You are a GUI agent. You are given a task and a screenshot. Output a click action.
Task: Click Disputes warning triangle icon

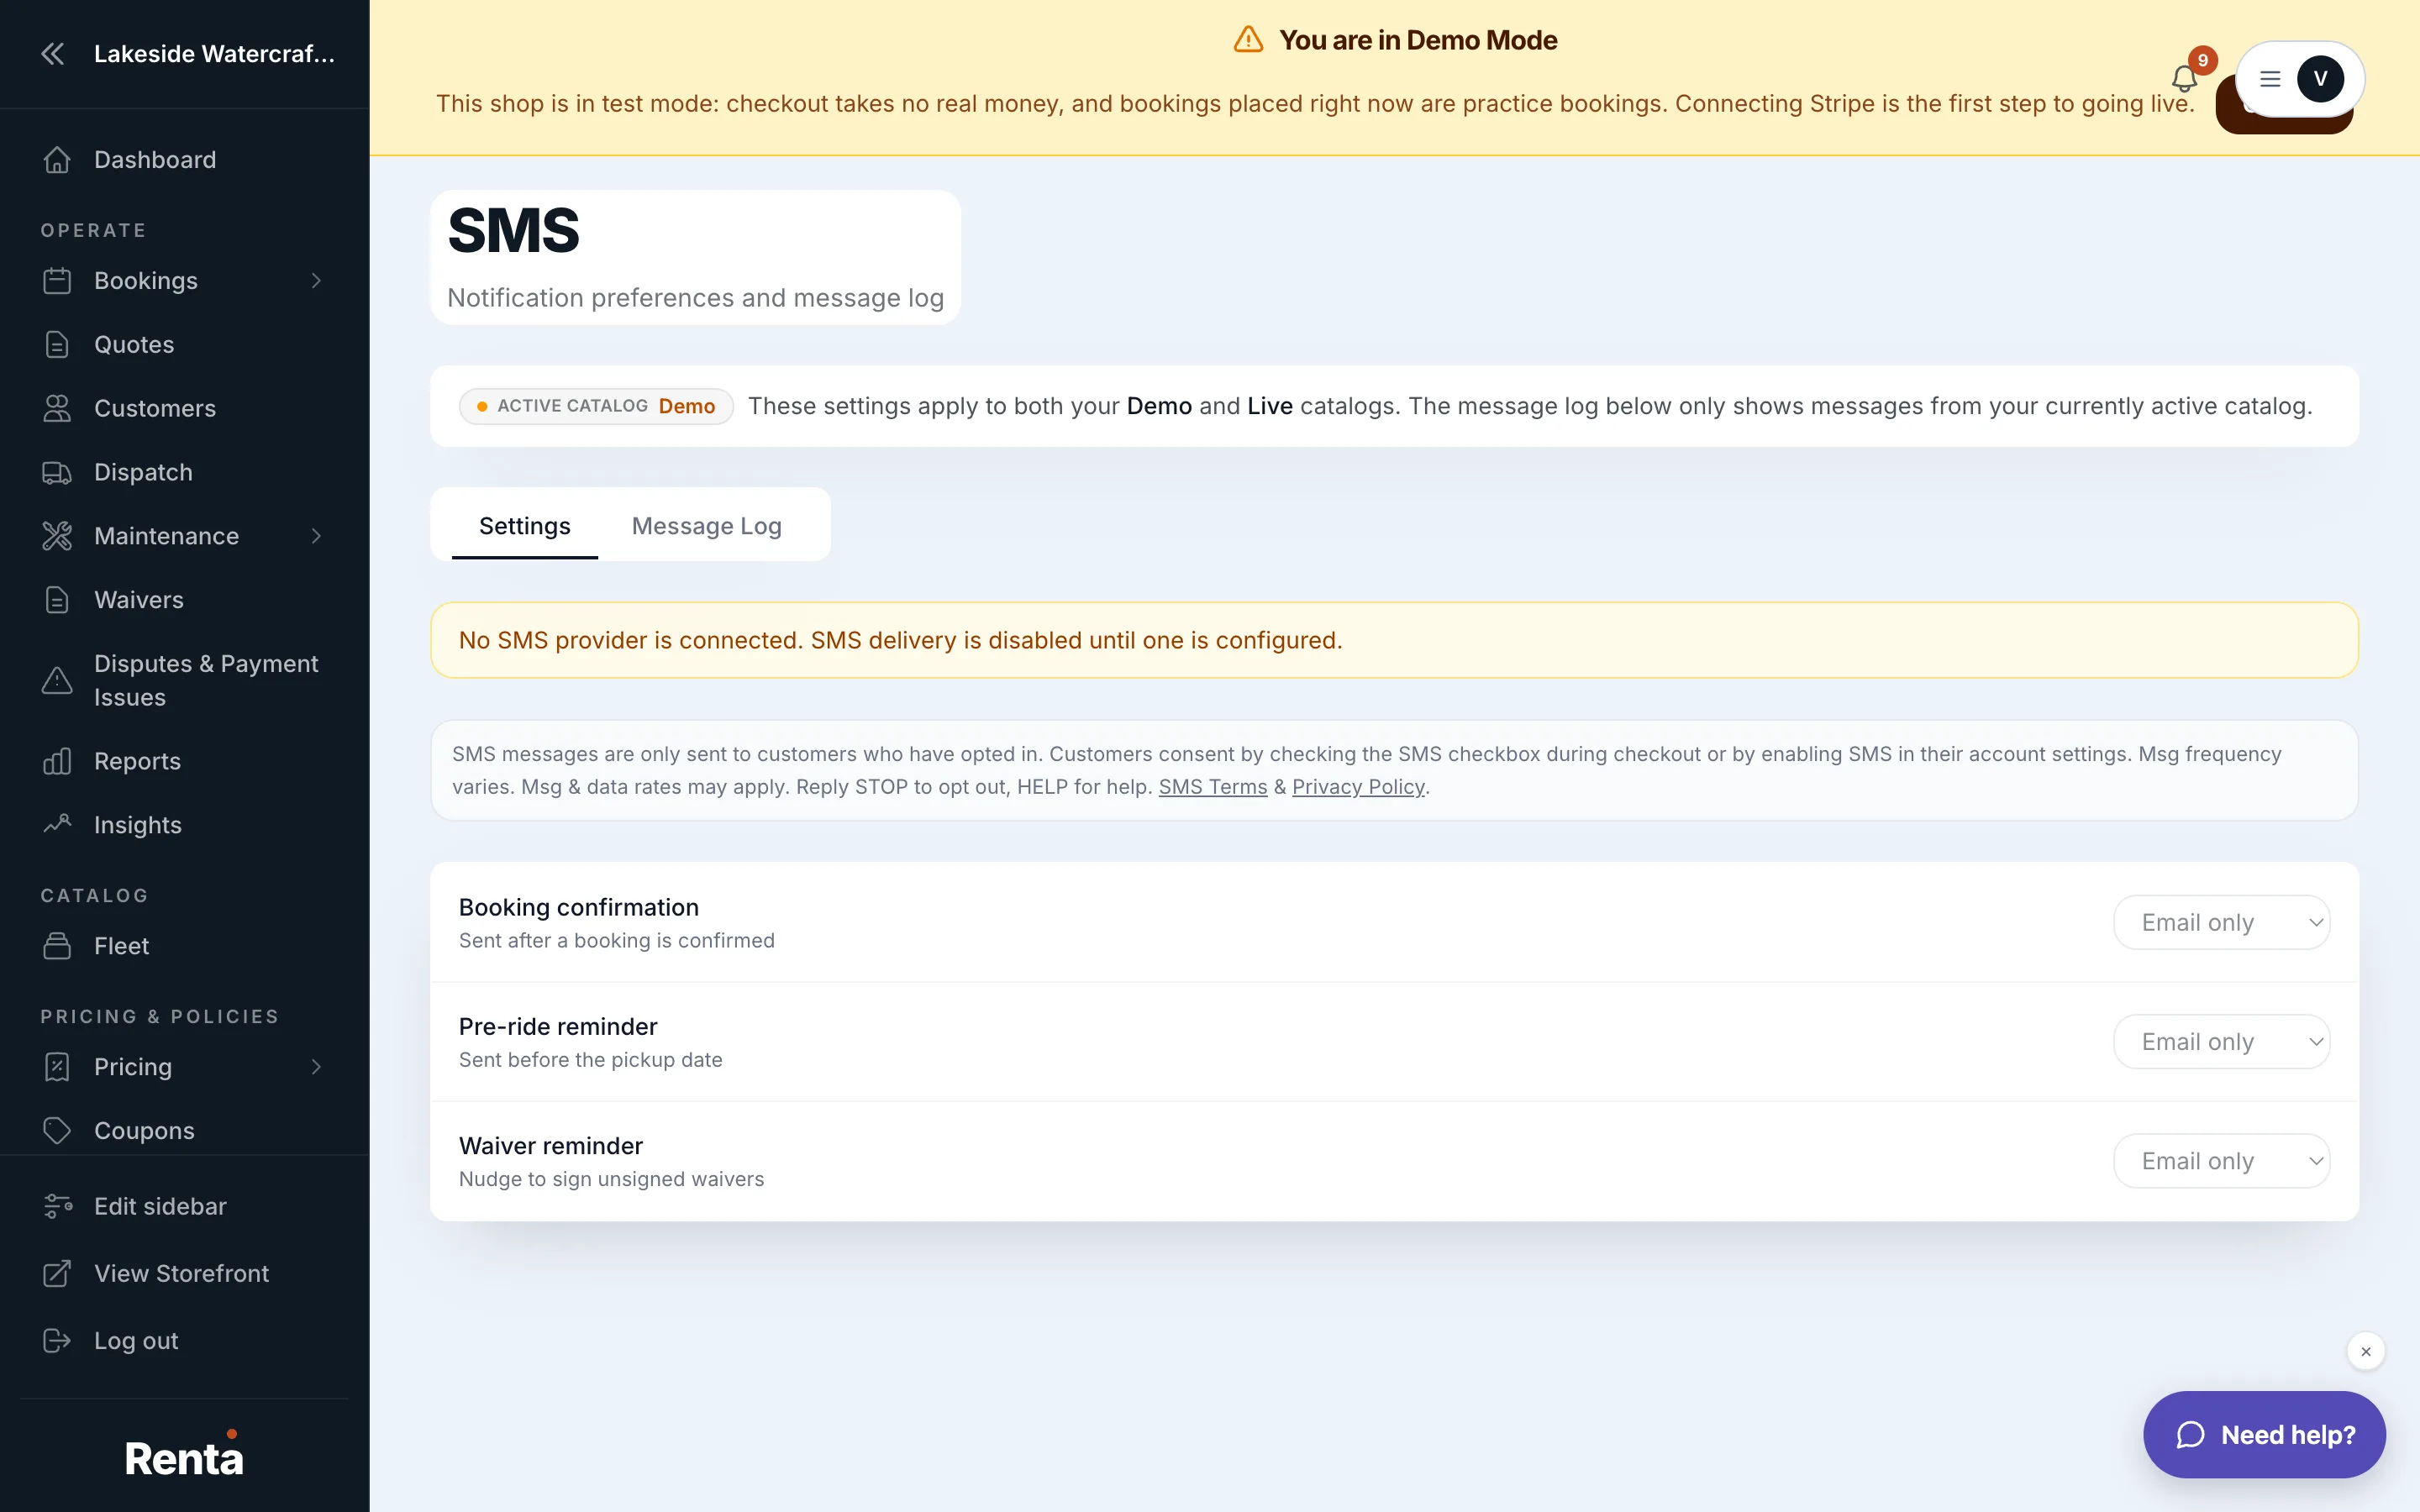click(57, 681)
